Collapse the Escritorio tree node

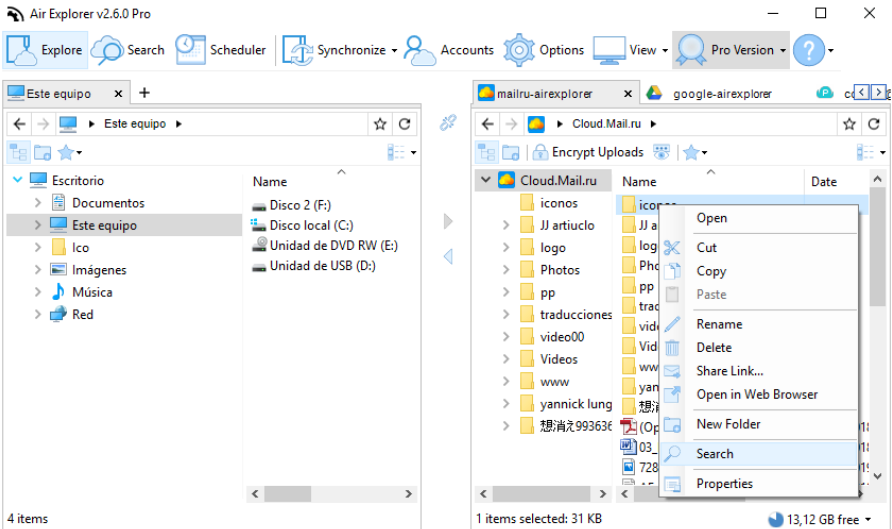(18, 180)
